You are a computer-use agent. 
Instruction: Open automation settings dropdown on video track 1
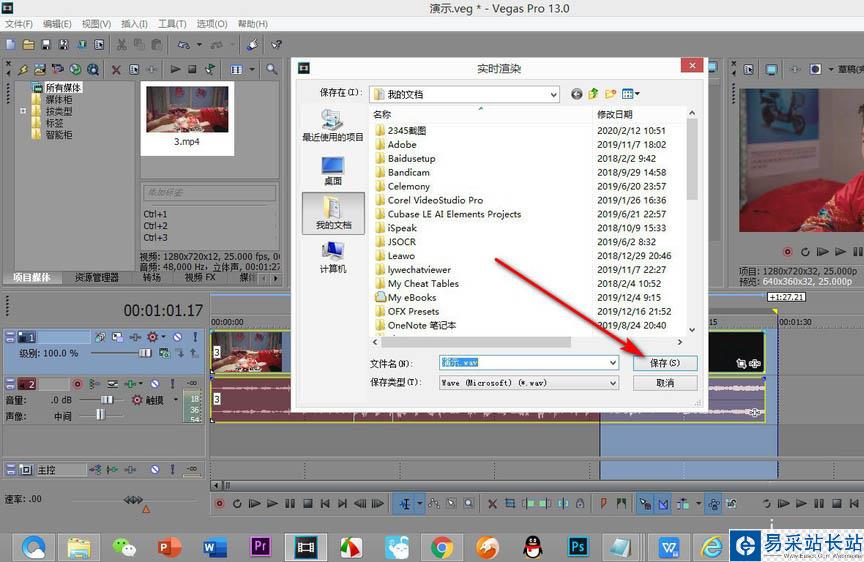[x=164, y=337]
